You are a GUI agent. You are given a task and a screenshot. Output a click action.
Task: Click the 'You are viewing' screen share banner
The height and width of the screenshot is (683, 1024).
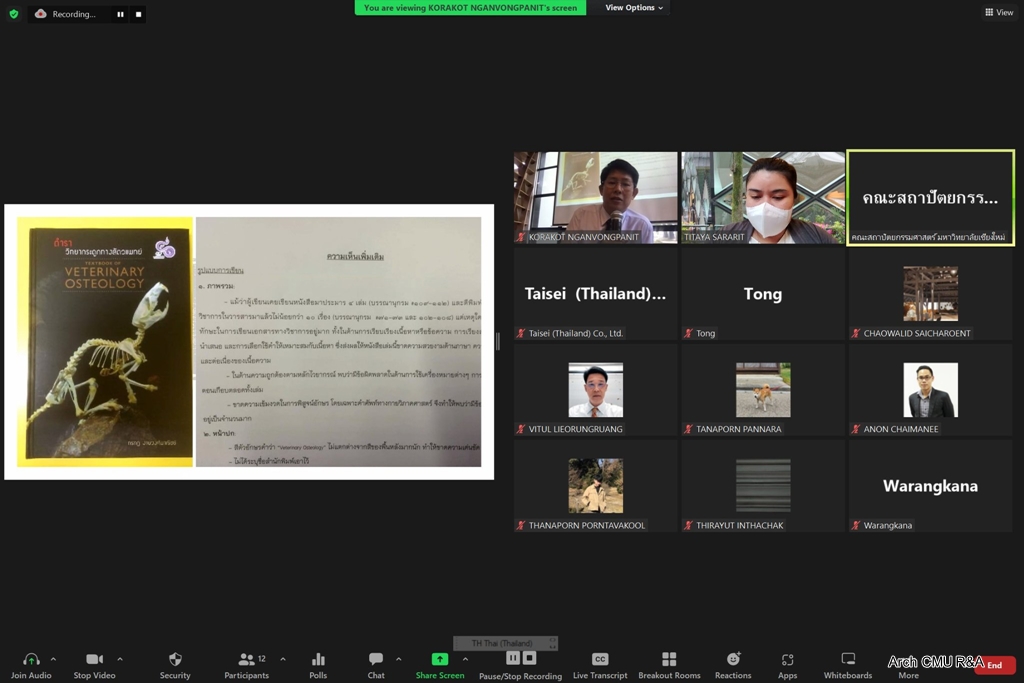[470, 8]
